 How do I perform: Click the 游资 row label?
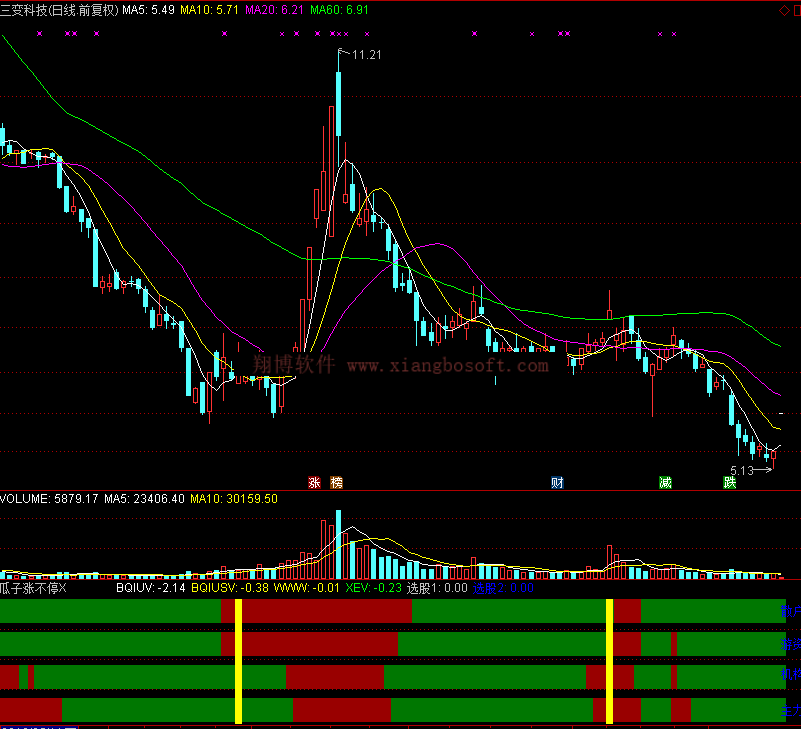791,644
